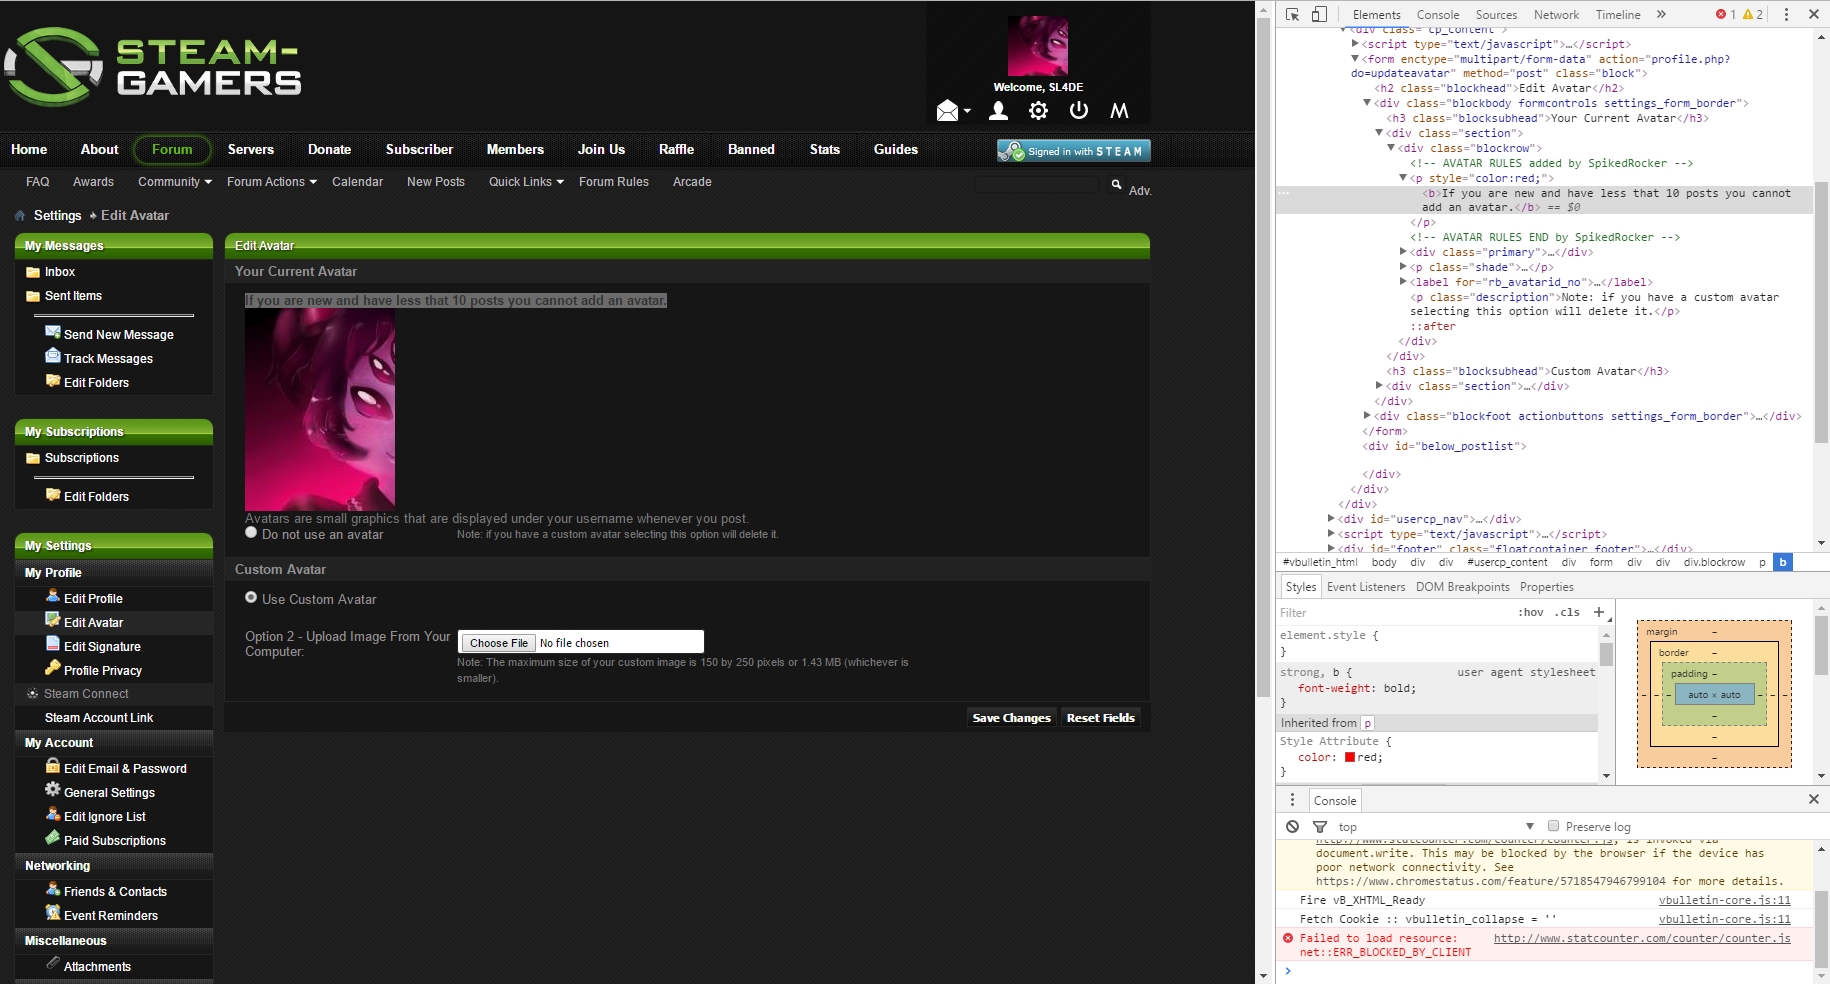Open the Quick Links dropdown
Image resolution: width=1830 pixels, height=984 pixels.
(x=527, y=182)
